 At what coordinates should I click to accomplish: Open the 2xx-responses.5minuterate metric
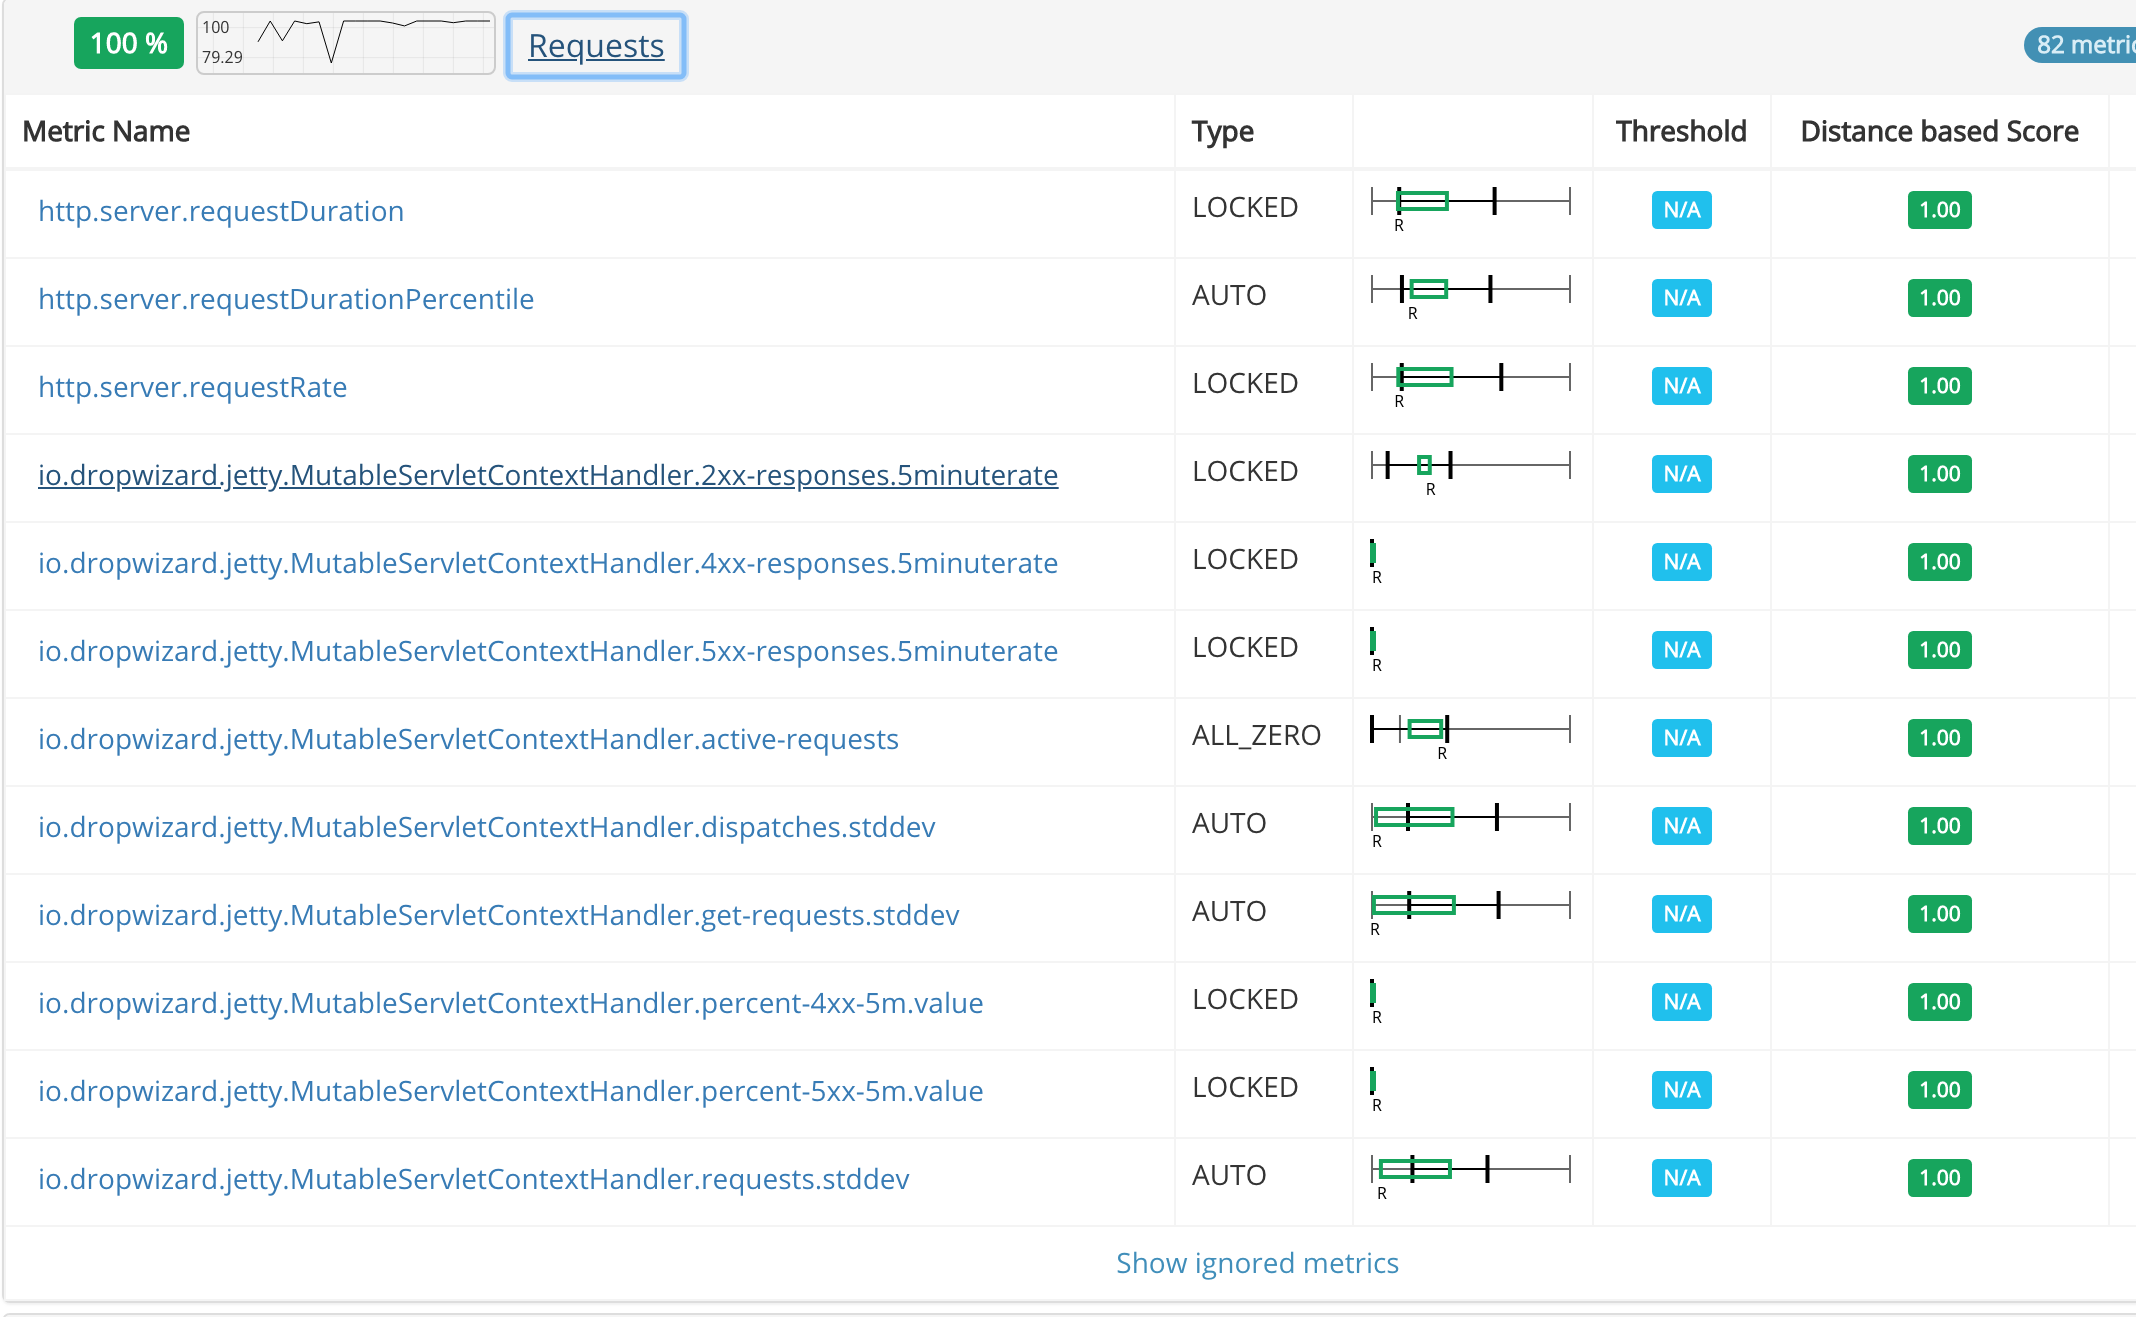point(548,475)
